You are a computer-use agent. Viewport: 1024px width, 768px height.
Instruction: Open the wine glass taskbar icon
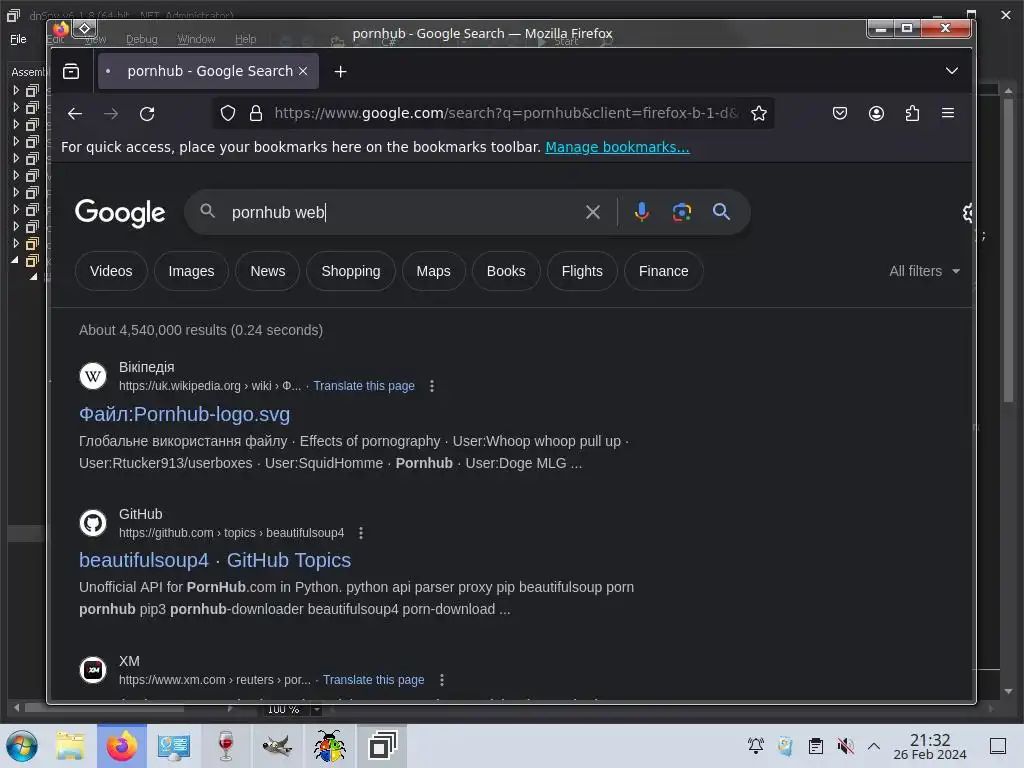click(225, 746)
